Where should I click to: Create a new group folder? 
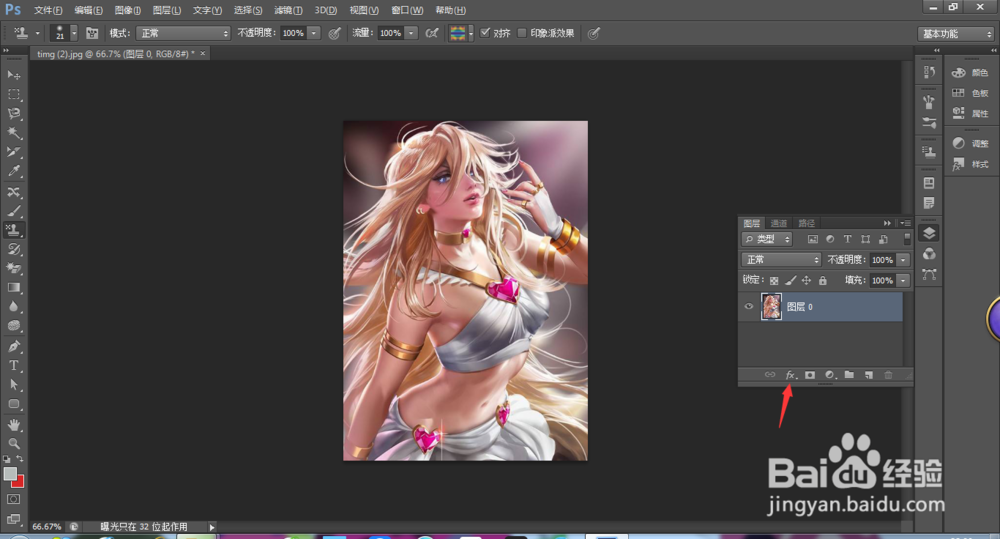coord(849,375)
